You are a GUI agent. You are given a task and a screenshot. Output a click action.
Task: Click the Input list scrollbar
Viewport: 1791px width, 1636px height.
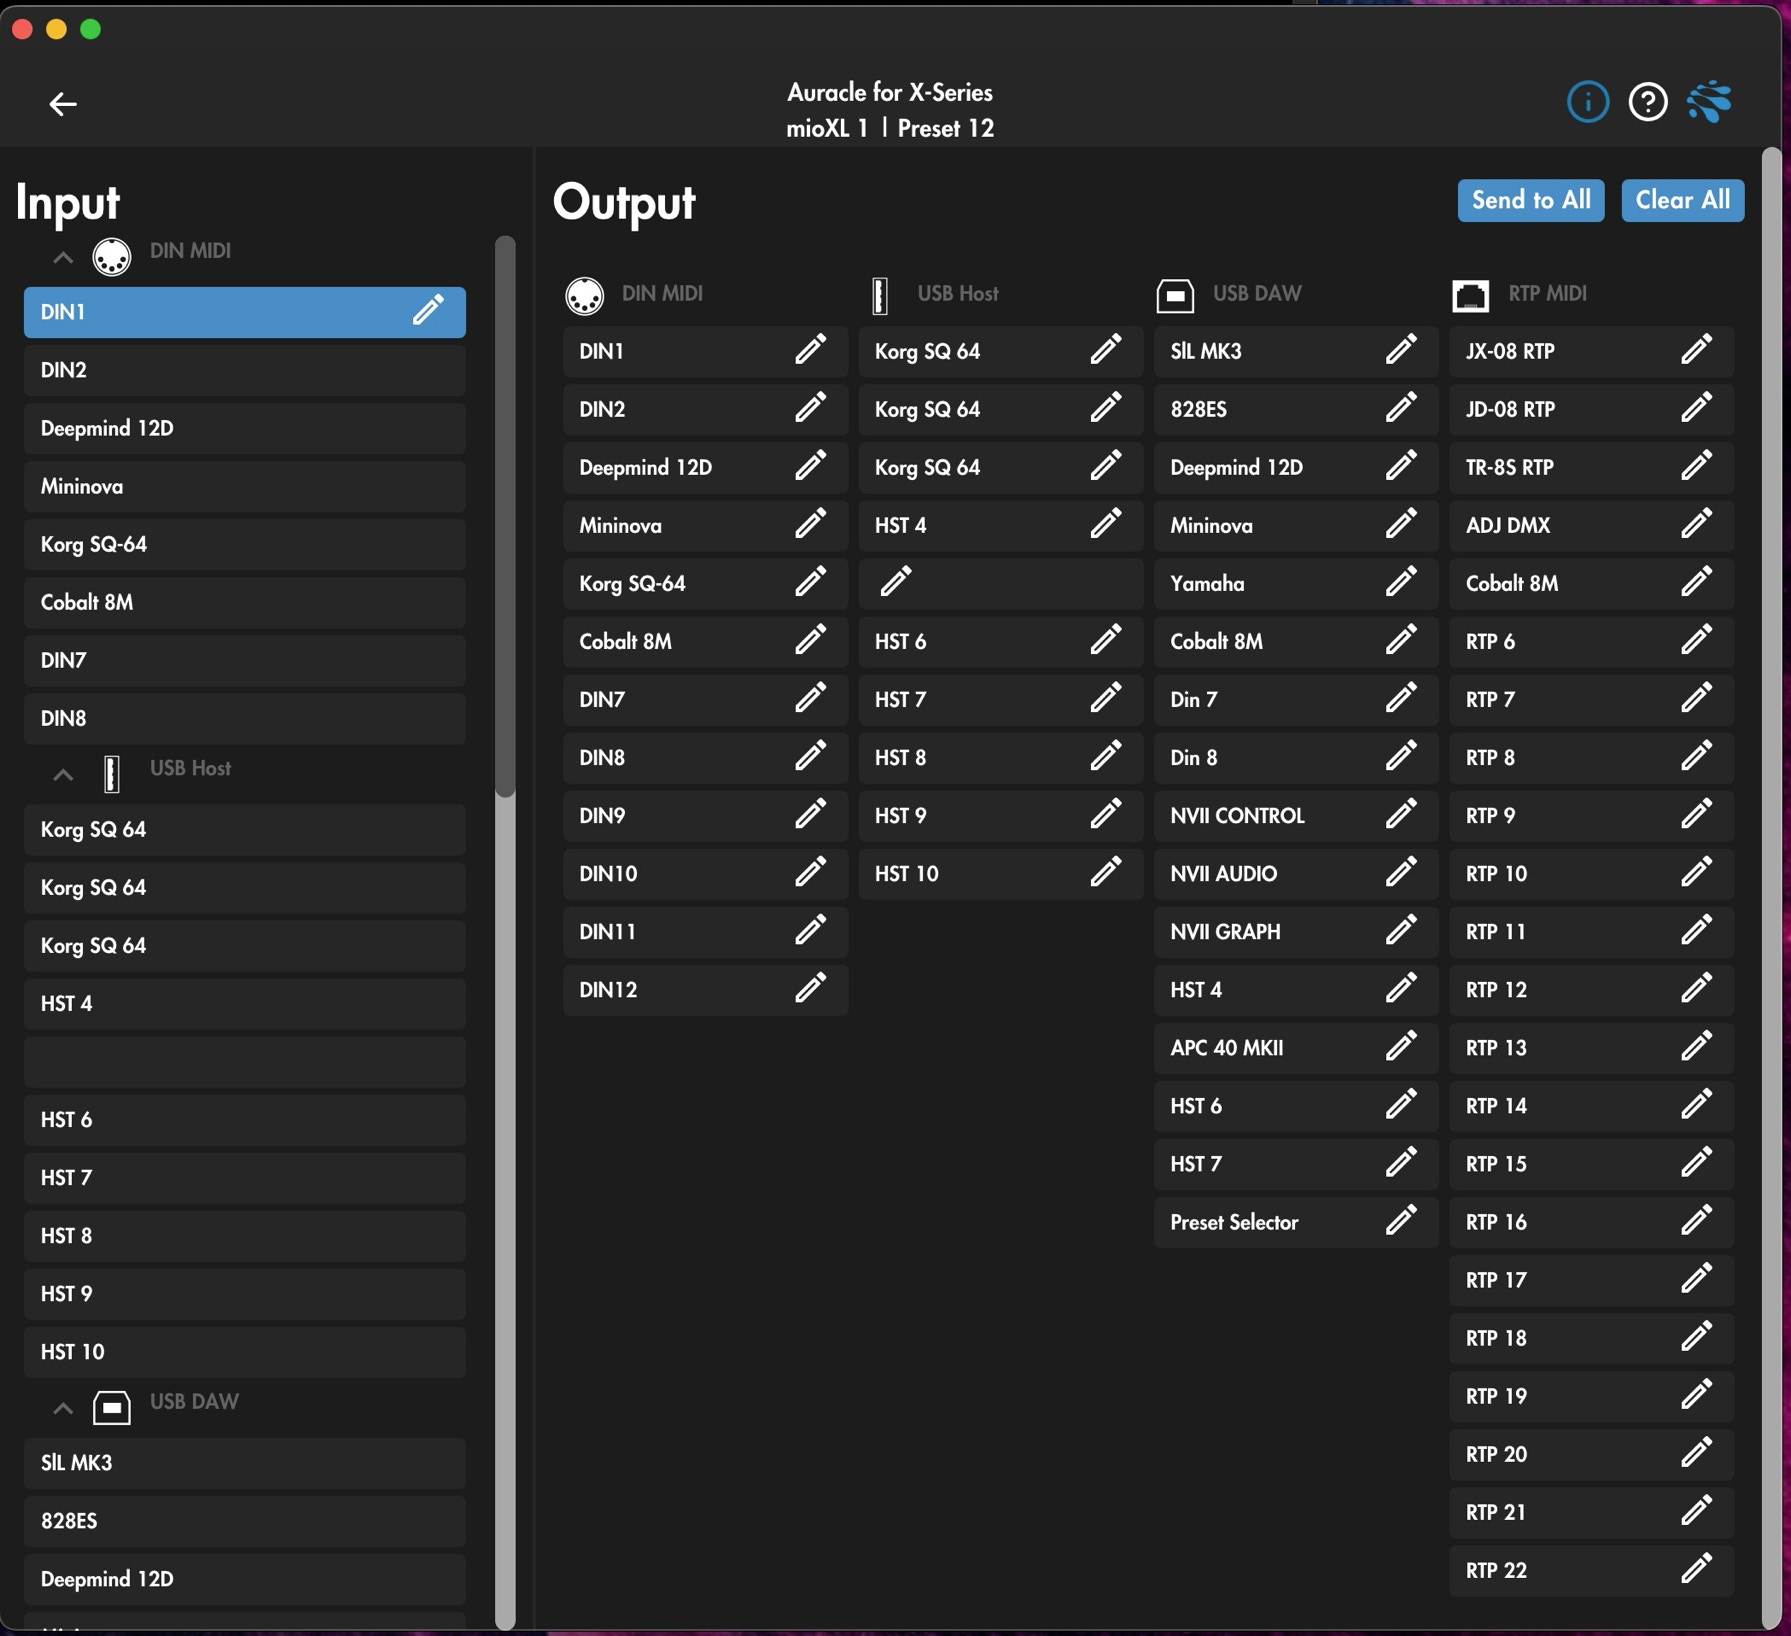(x=505, y=516)
